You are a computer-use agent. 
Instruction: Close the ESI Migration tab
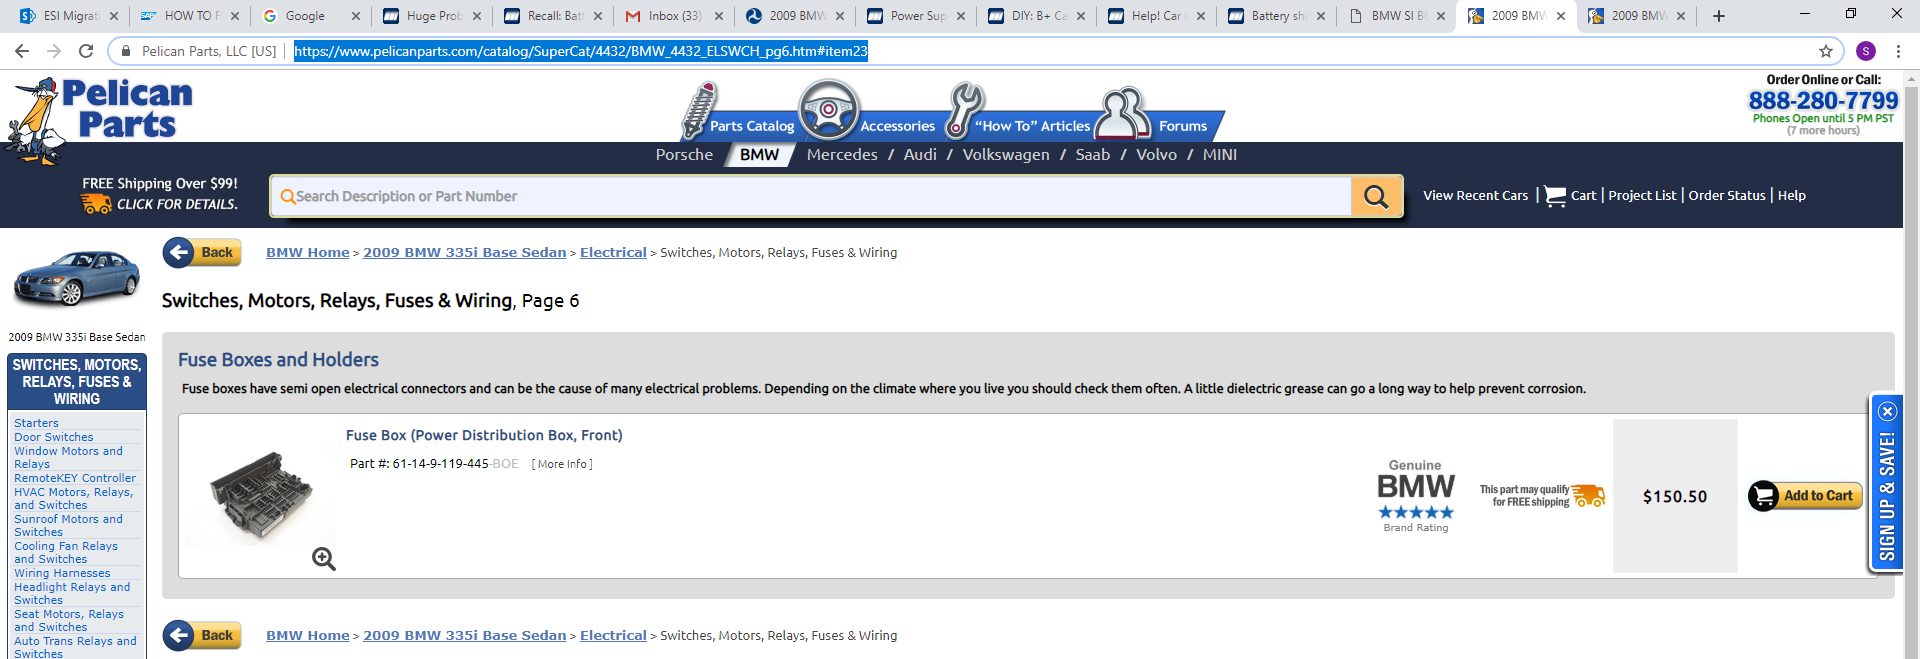(x=114, y=16)
